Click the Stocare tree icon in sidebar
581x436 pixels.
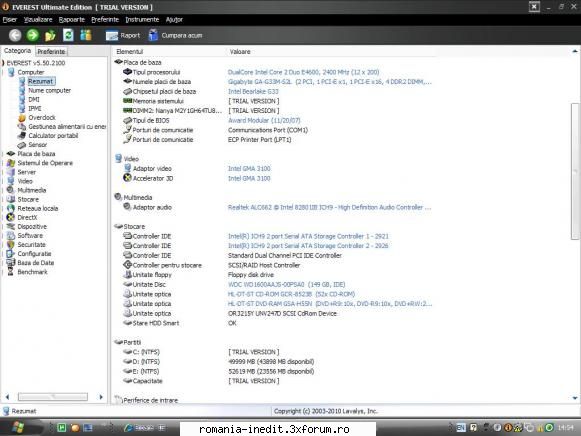point(11,199)
